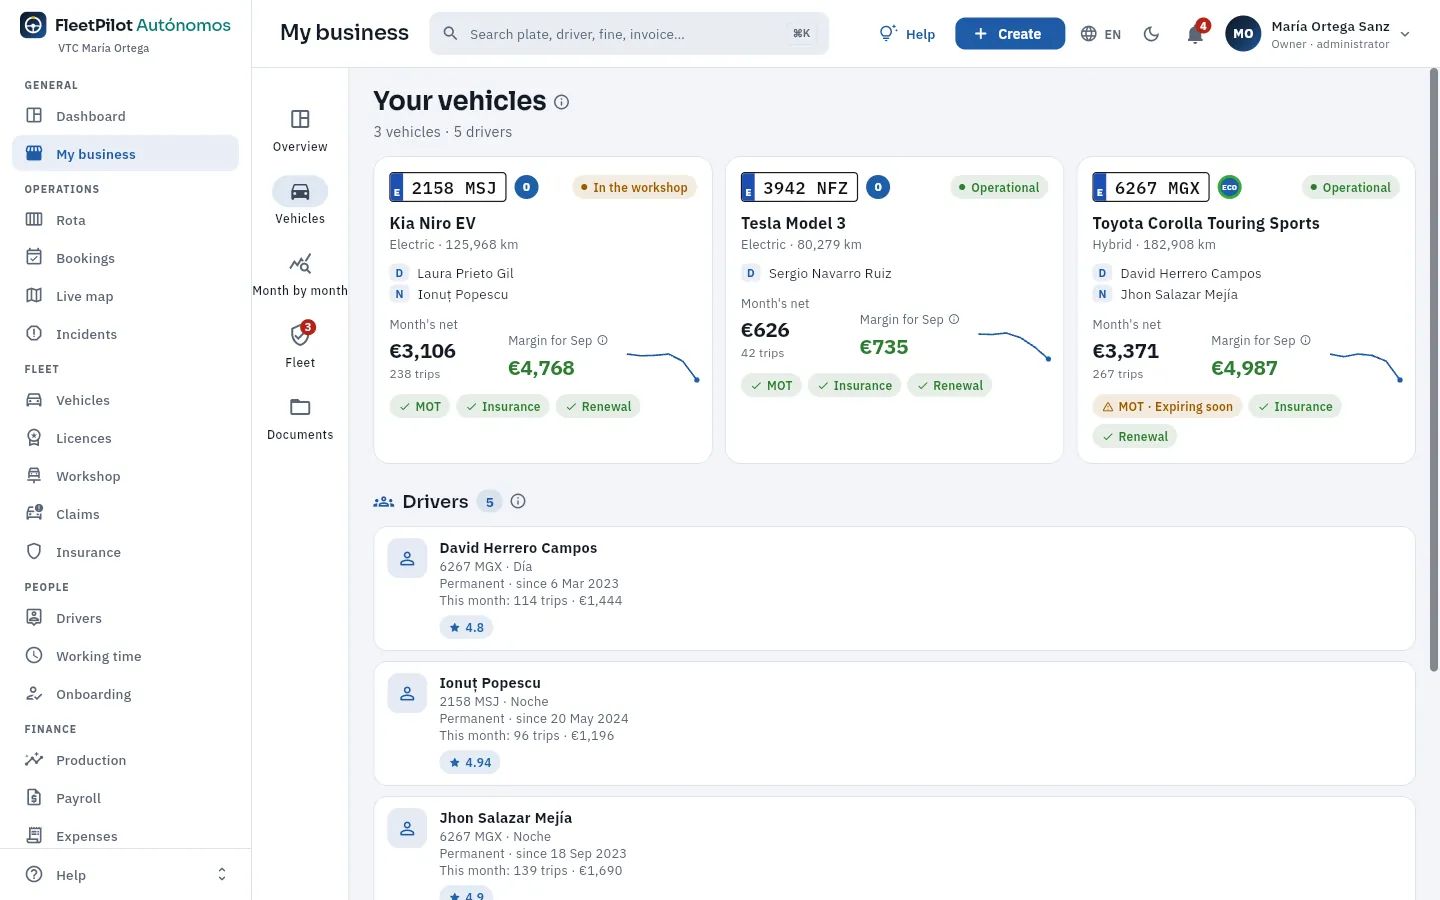
Task: Click the 6267 MGX licence plate
Action: (x=1151, y=188)
